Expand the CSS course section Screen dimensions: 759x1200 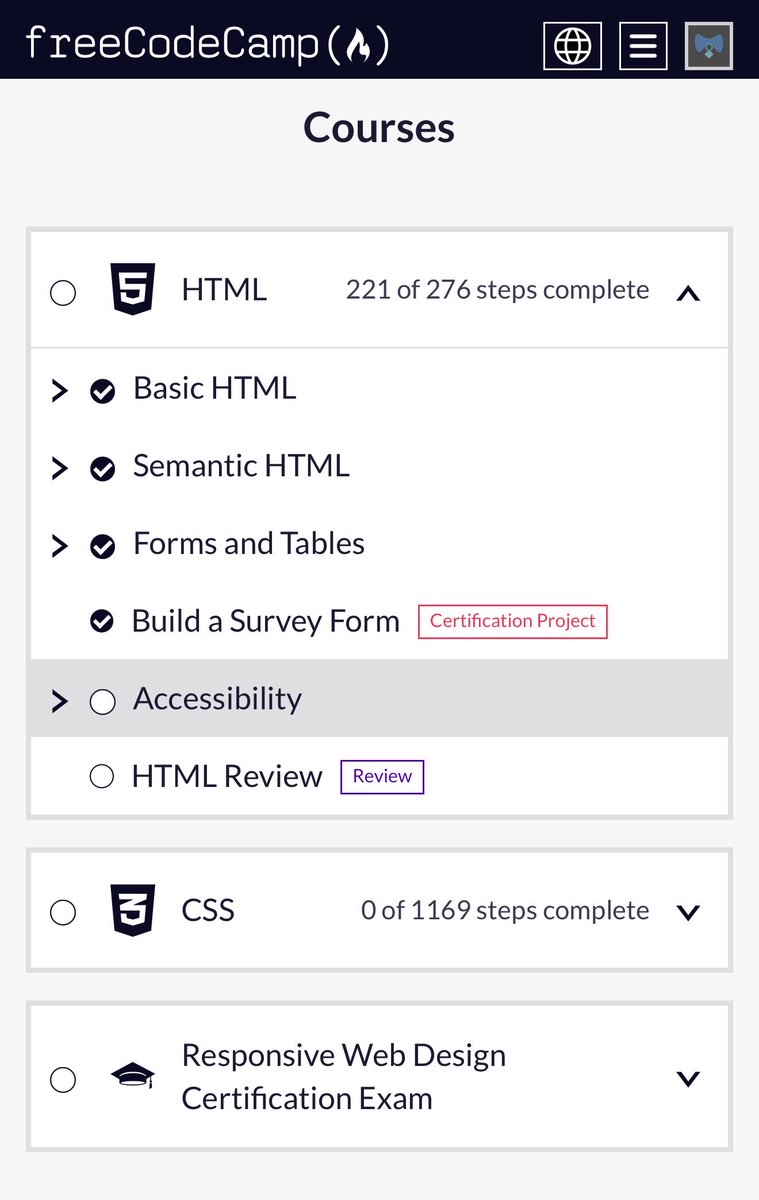coord(688,912)
